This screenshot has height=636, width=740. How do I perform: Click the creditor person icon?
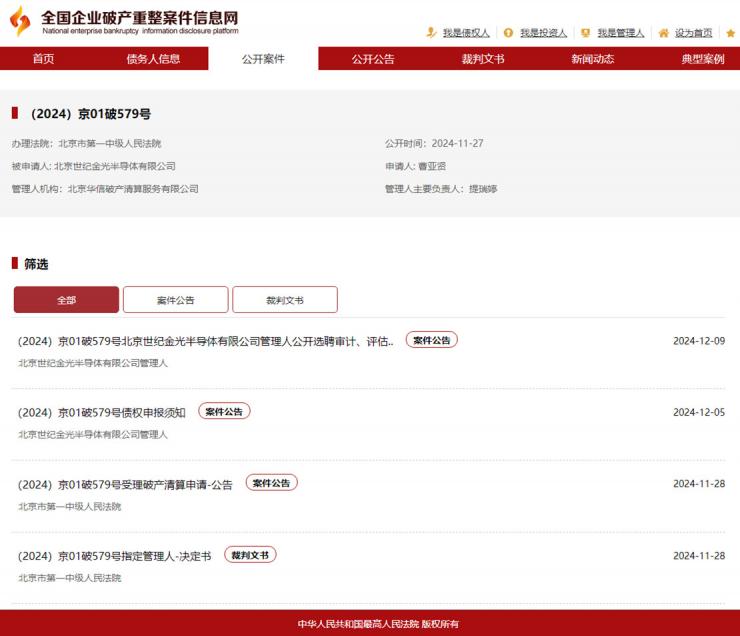tap(432, 33)
